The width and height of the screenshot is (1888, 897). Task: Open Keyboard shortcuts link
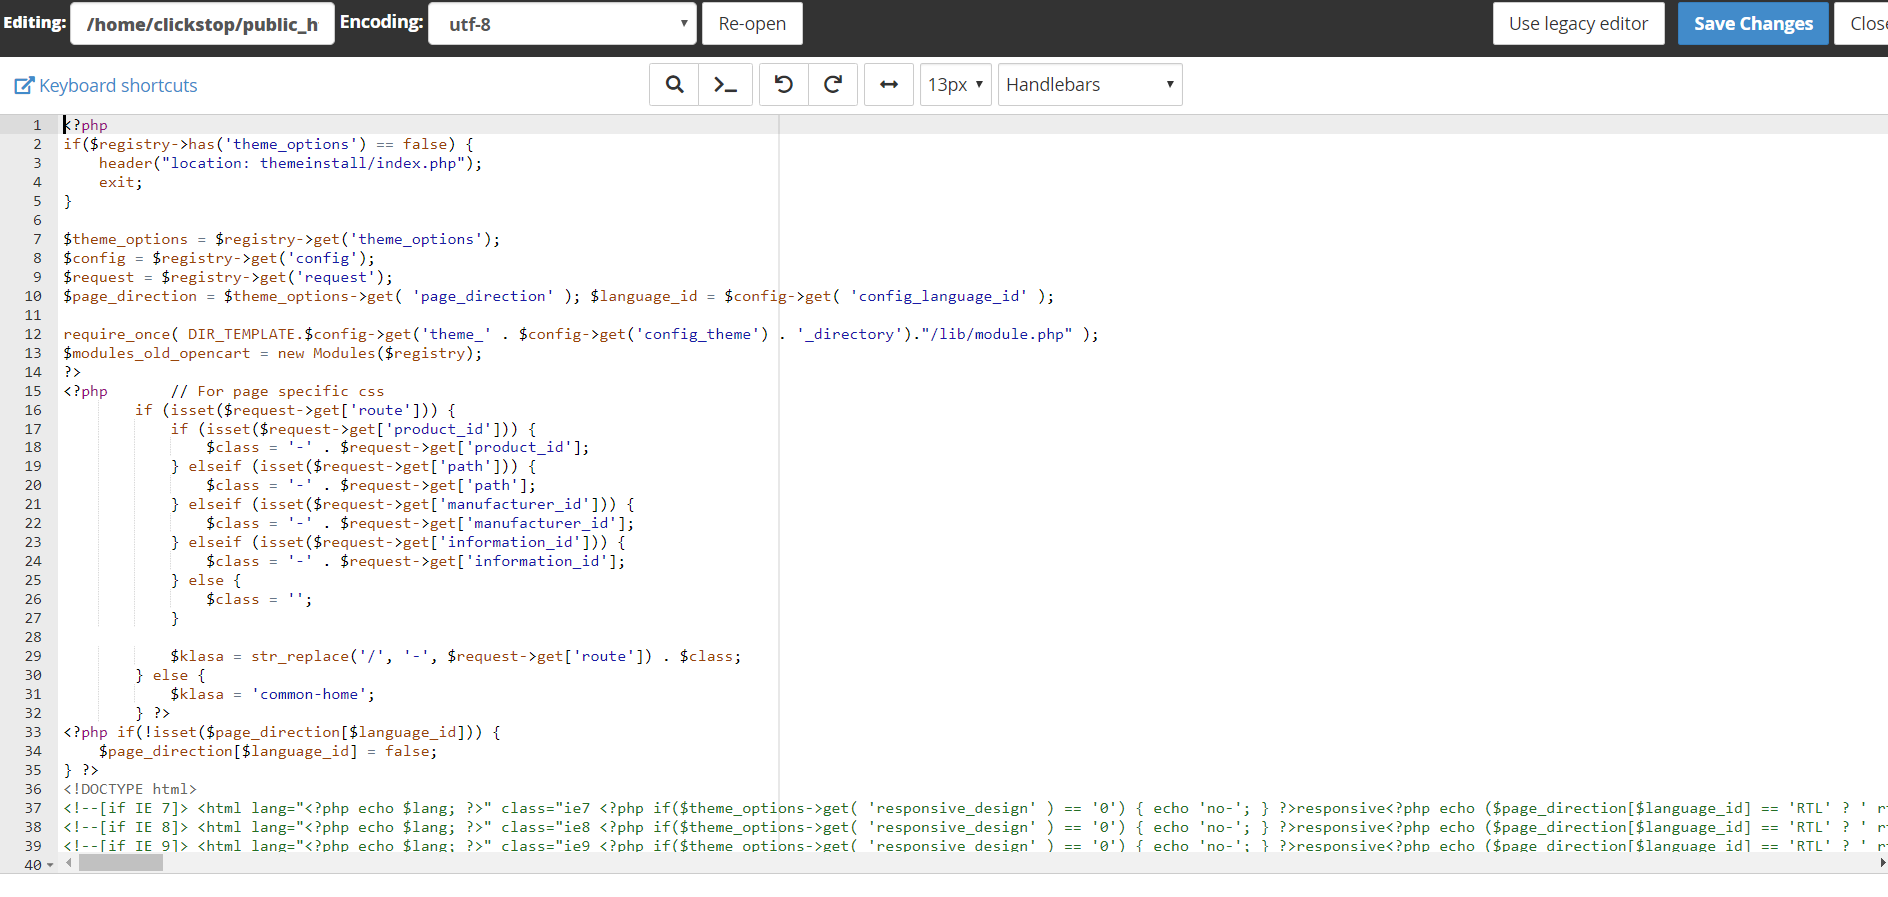tap(118, 86)
